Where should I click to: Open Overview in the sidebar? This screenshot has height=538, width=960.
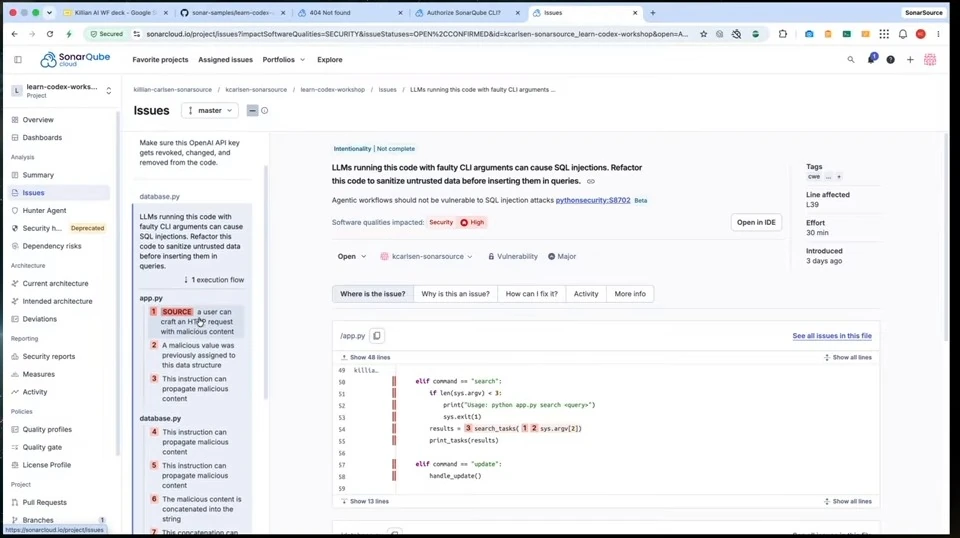click(x=37, y=120)
